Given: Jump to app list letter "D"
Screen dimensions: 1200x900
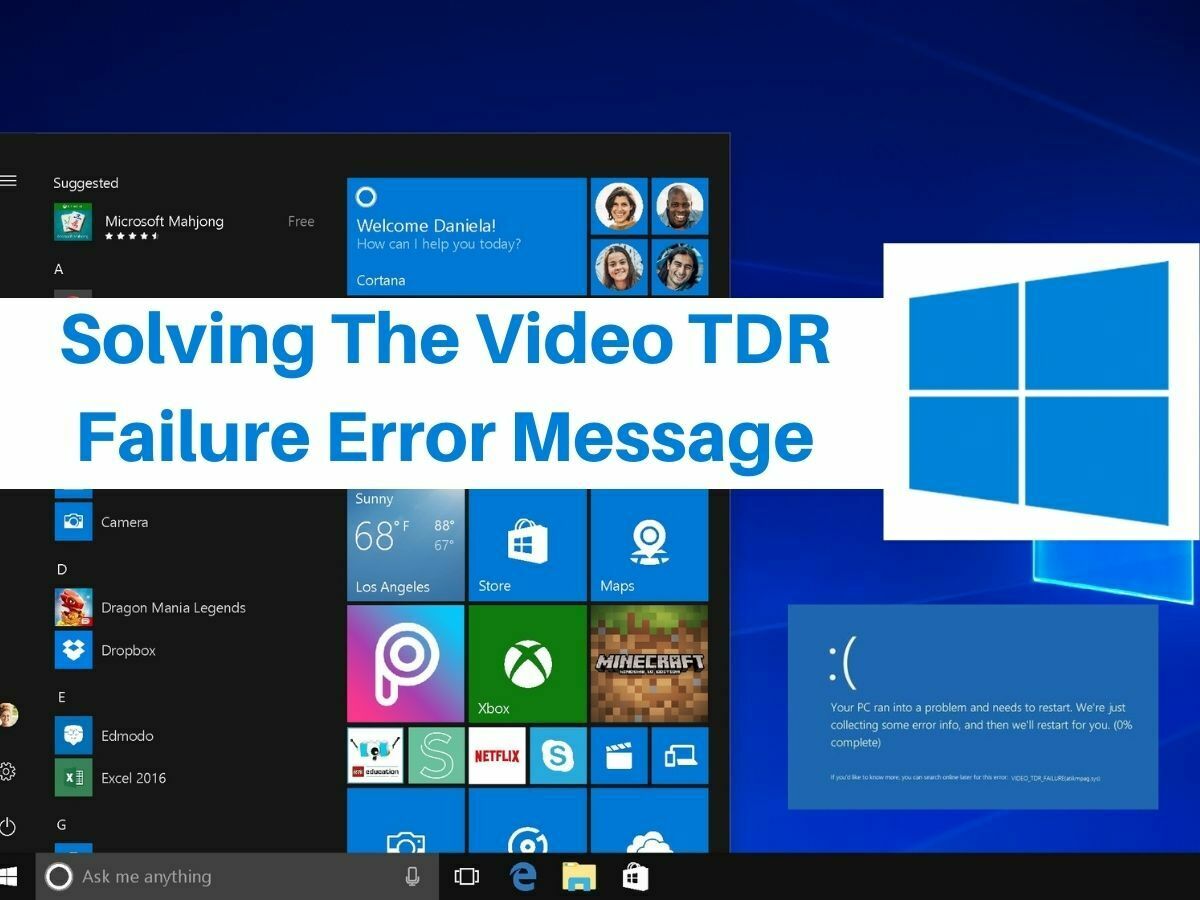Looking at the screenshot, I should tap(61, 569).
